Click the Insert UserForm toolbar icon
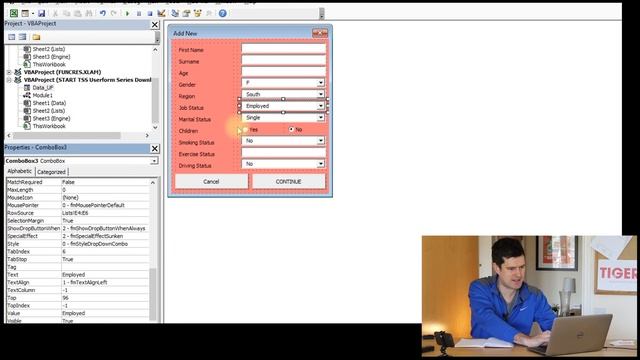The width and height of the screenshot is (640, 360). tap(25, 13)
